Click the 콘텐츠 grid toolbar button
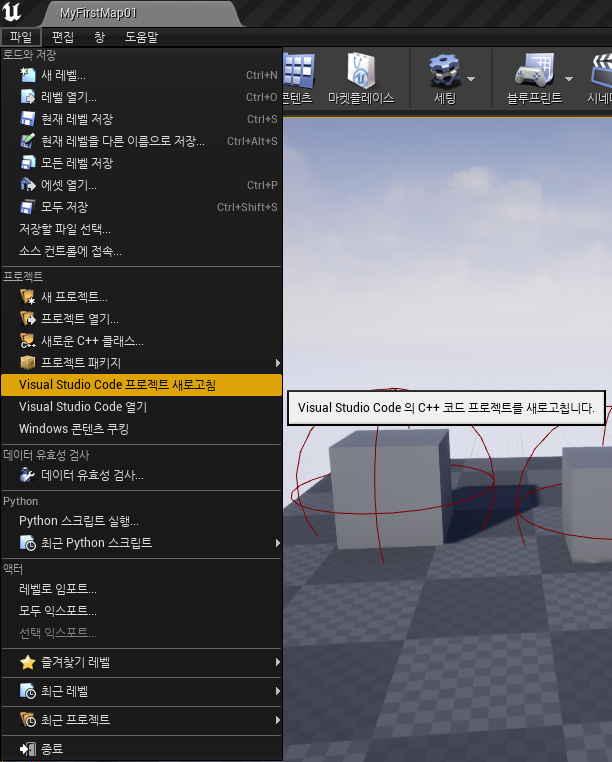The image size is (612, 762). (297, 79)
